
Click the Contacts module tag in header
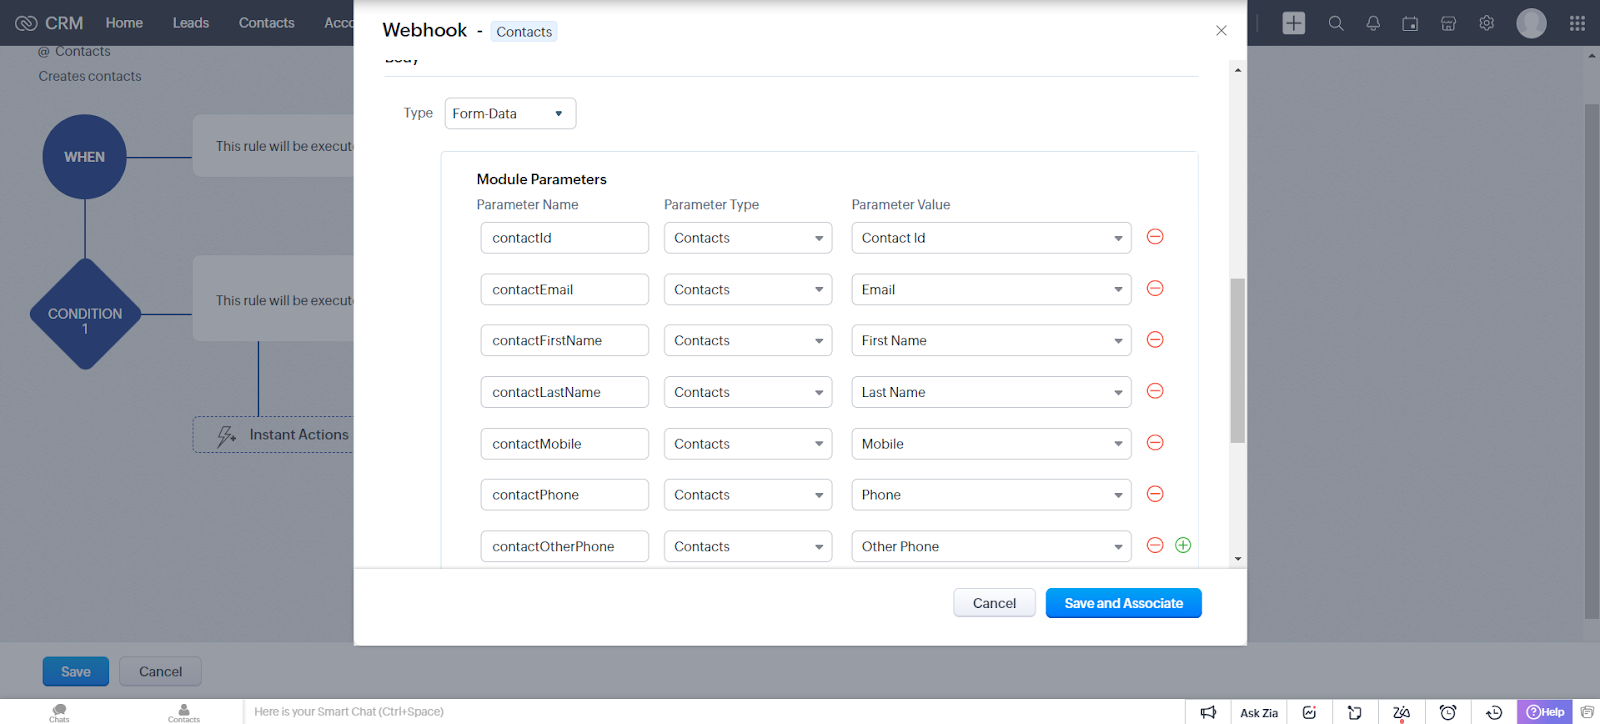524,32
